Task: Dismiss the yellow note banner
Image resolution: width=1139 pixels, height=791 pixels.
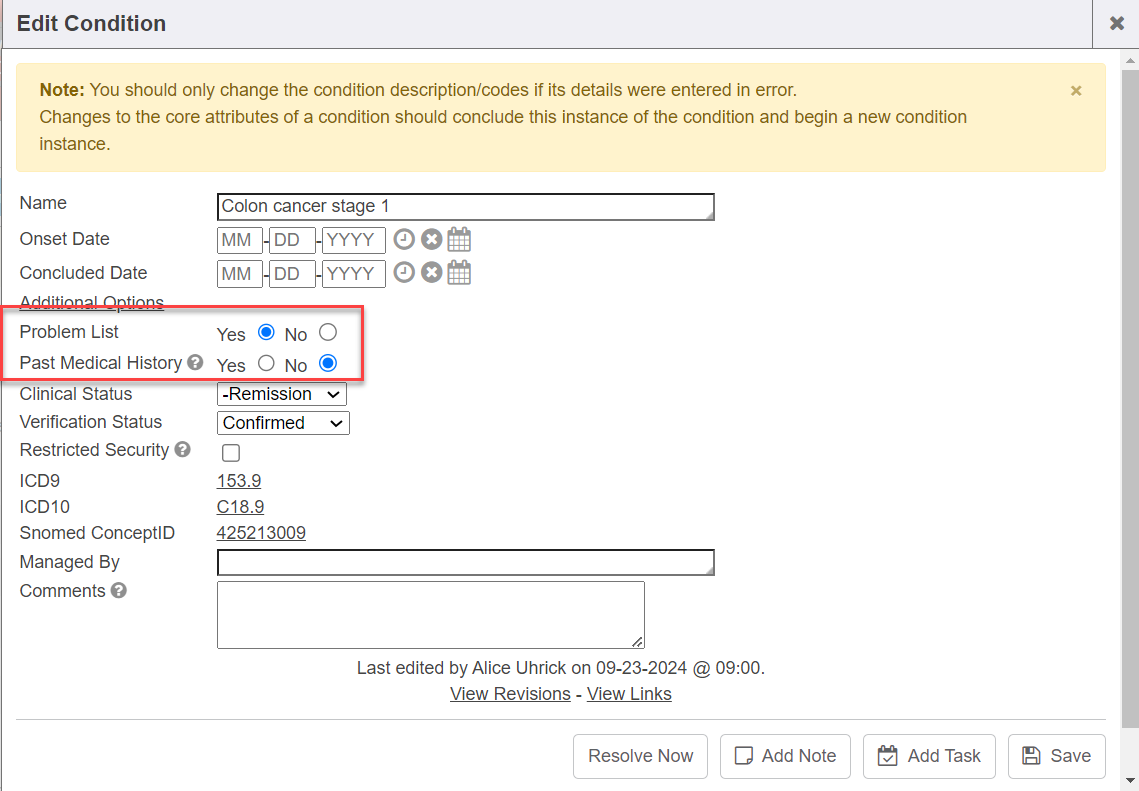Action: click(x=1076, y=91)
